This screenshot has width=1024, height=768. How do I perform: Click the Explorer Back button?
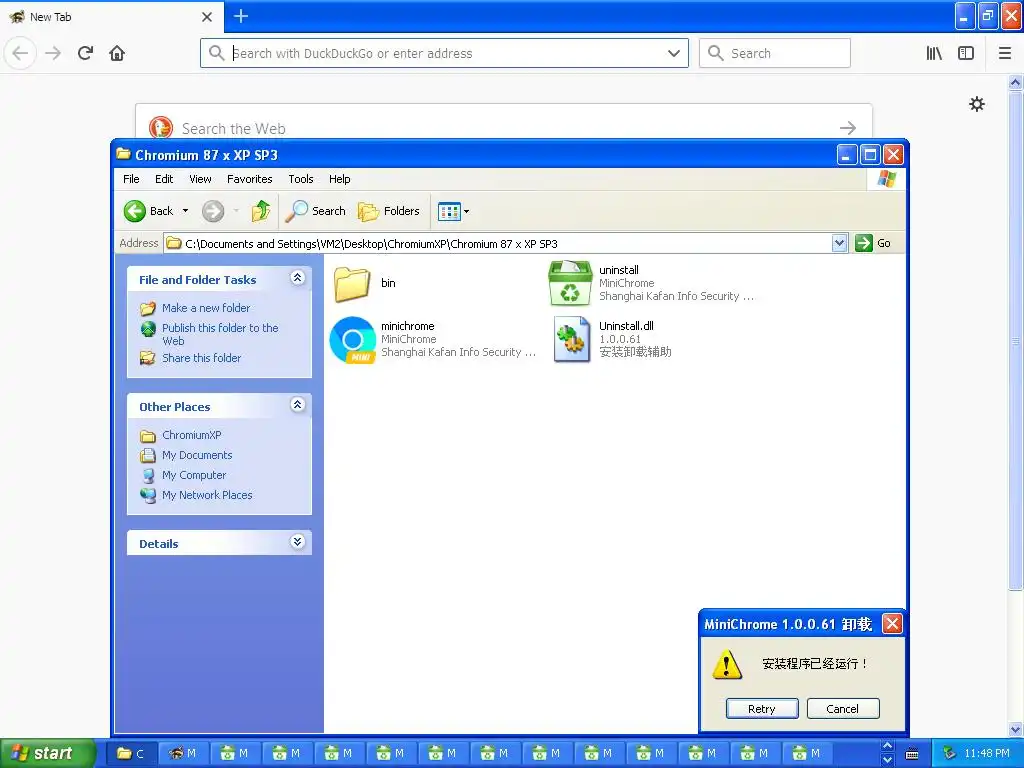(x=149, y=211)
